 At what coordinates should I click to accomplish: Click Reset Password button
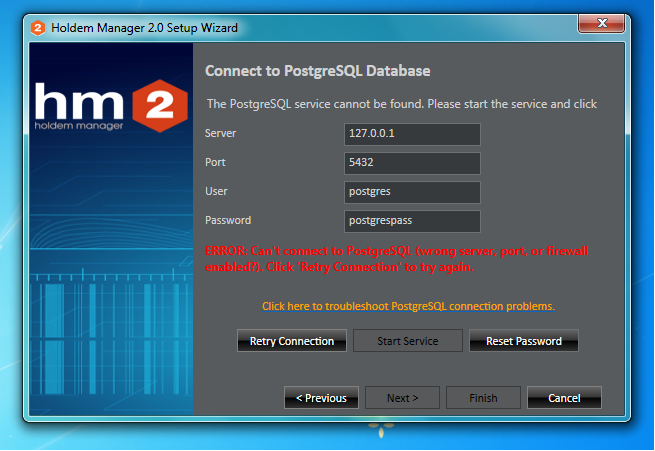point(524,341)
